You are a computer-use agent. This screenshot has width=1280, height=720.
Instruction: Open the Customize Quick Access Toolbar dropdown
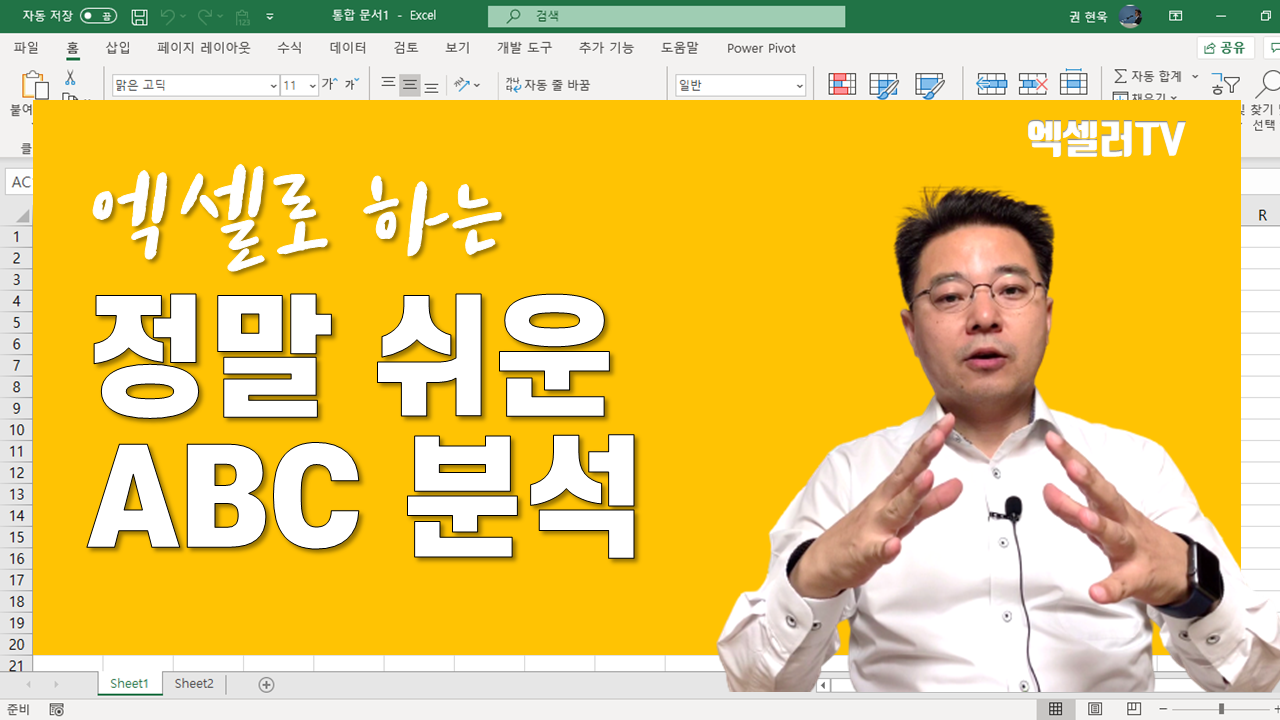[x=270, y=17]
